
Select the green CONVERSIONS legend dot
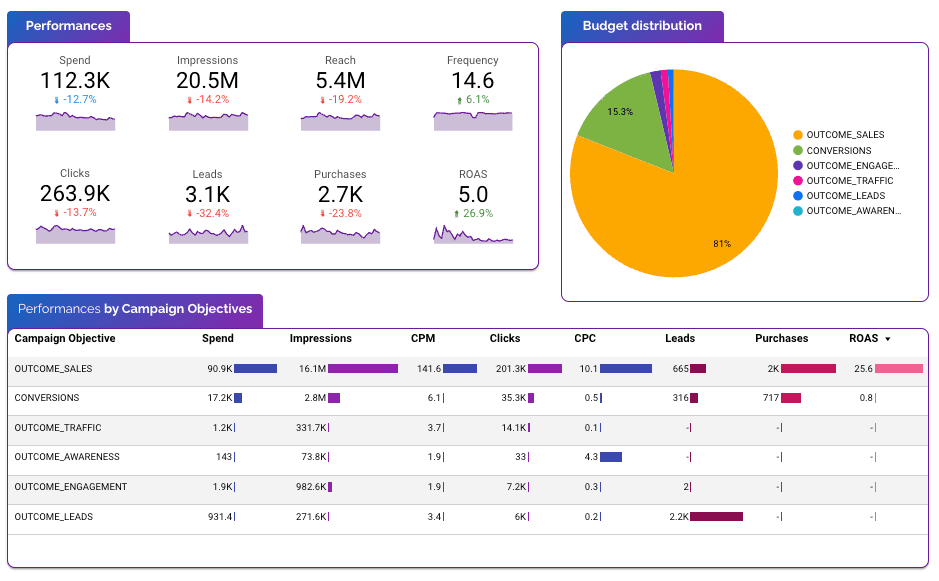click(798, 150)
